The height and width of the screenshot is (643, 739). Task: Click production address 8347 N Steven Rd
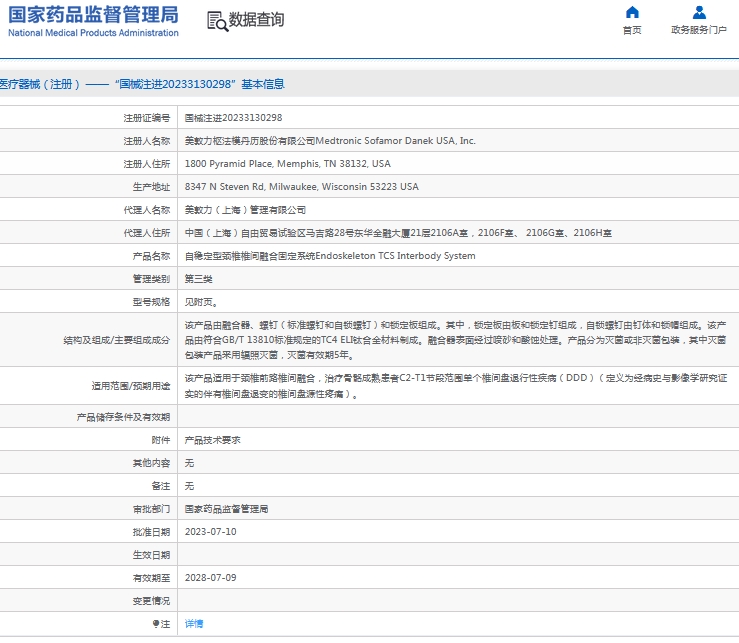(x=302, y=187)
